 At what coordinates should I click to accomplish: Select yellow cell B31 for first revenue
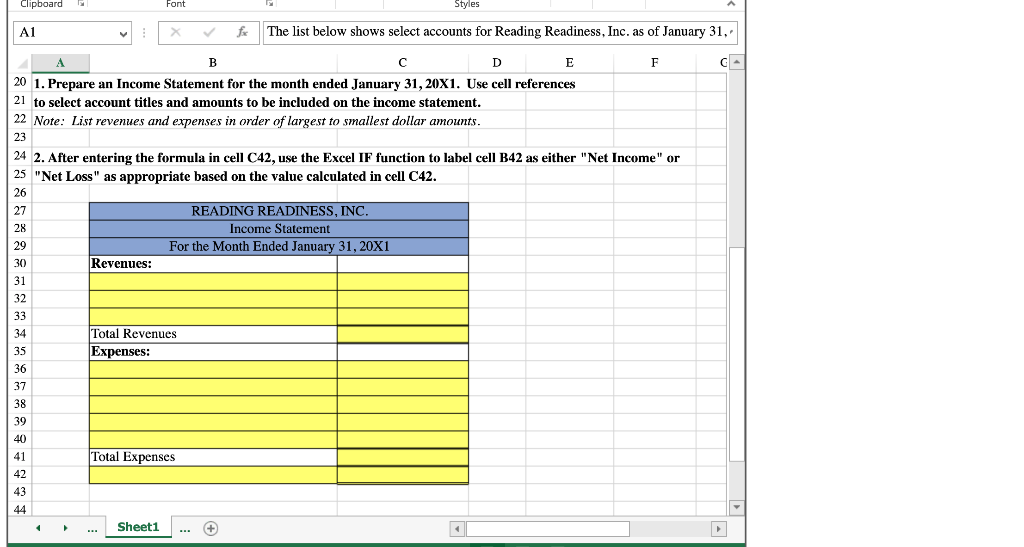pyautogui.click(x=213, y=281)
